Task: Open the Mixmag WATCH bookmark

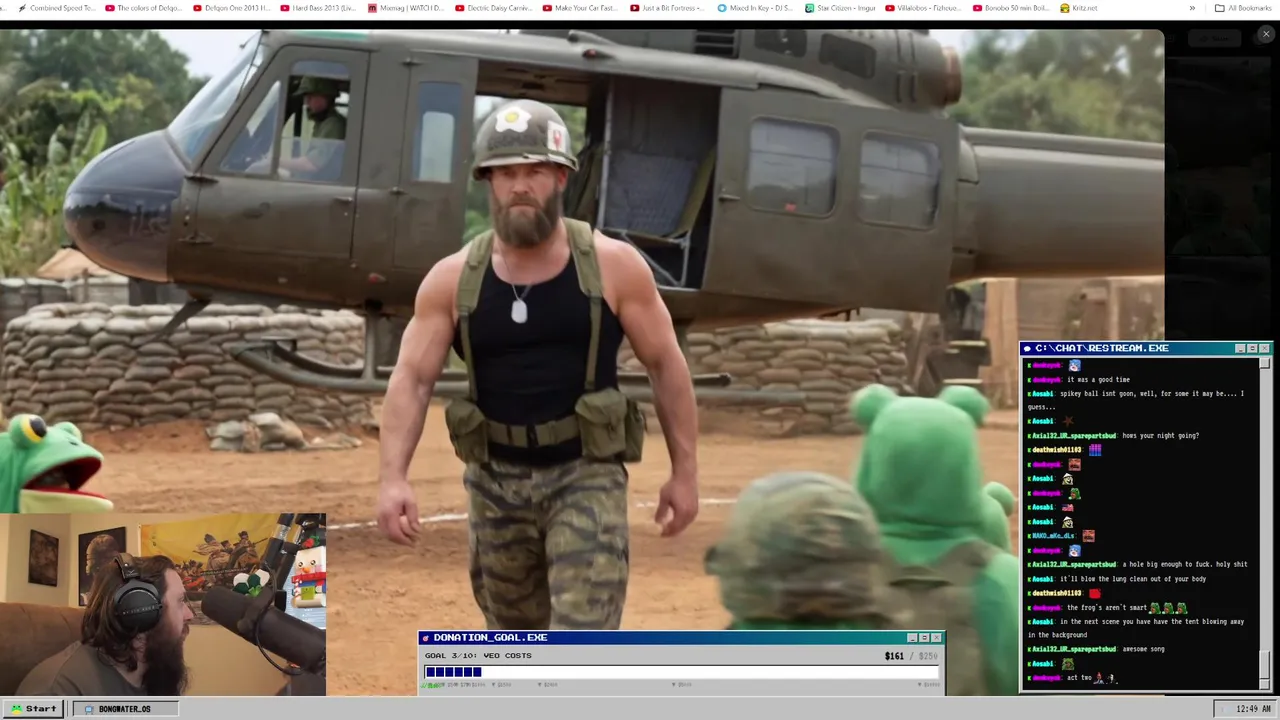Action: [x=406, y=8]
